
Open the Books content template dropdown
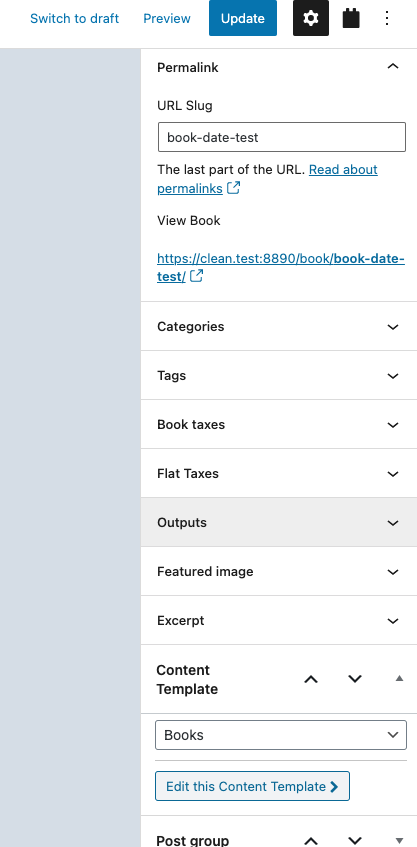(281, 735)
